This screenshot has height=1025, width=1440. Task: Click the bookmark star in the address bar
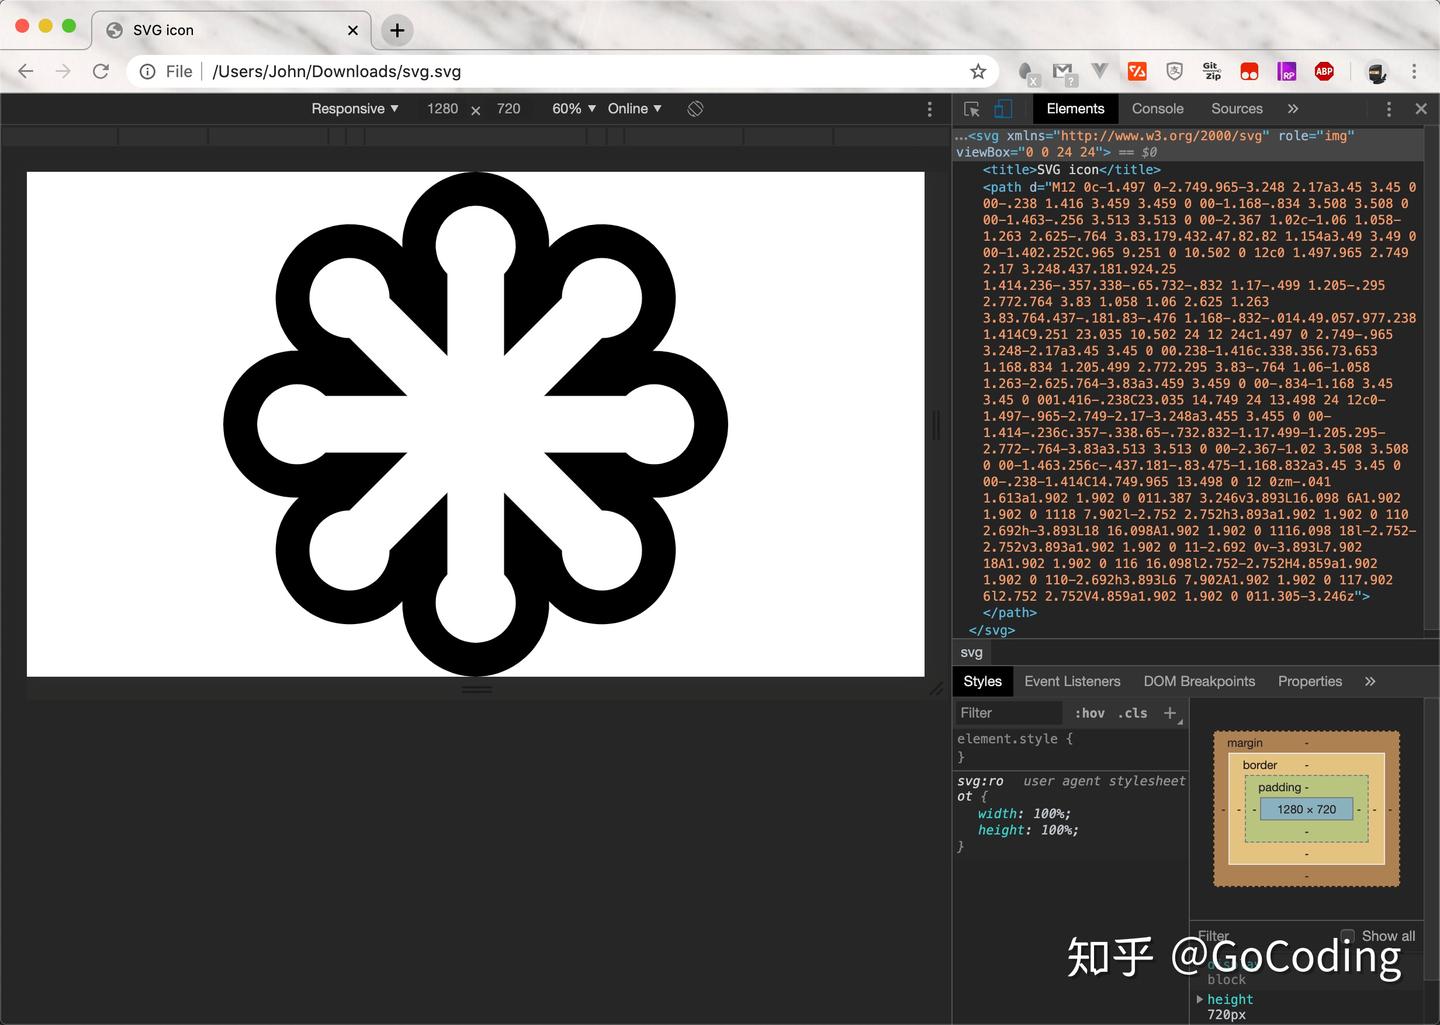pyautogui.click(x=978, y=71)
